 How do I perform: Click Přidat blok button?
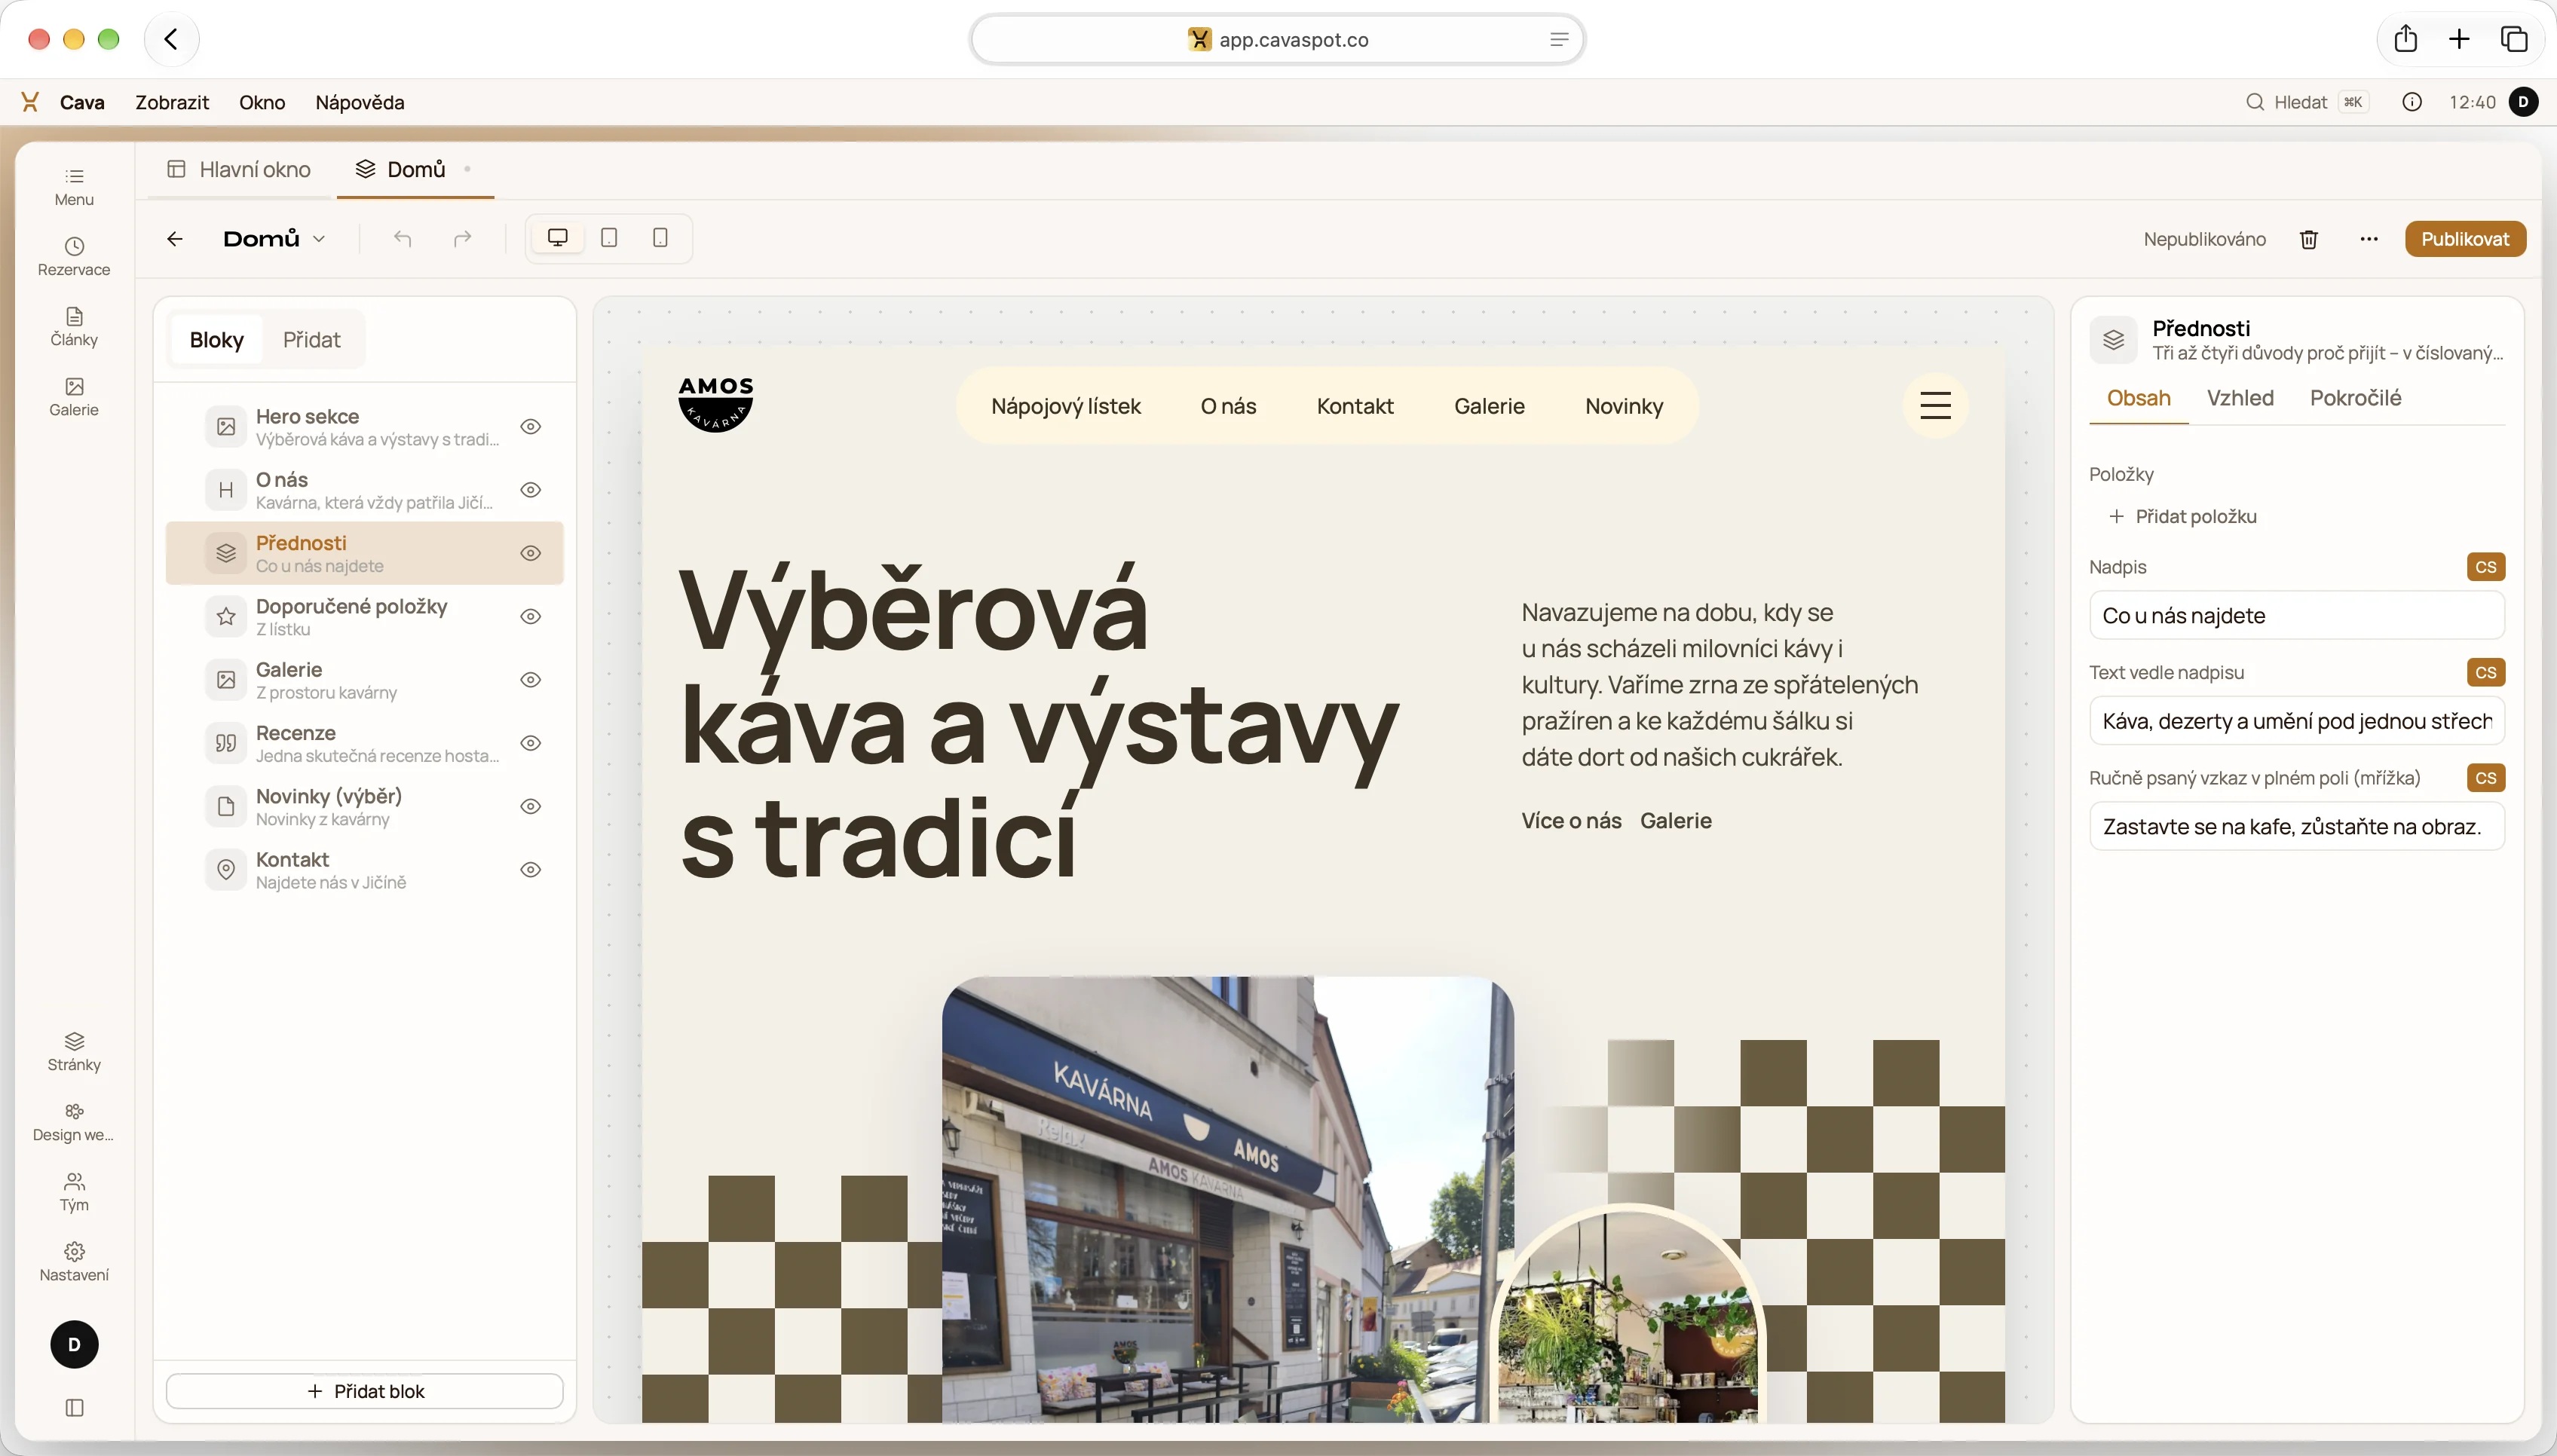point(365,1391)
